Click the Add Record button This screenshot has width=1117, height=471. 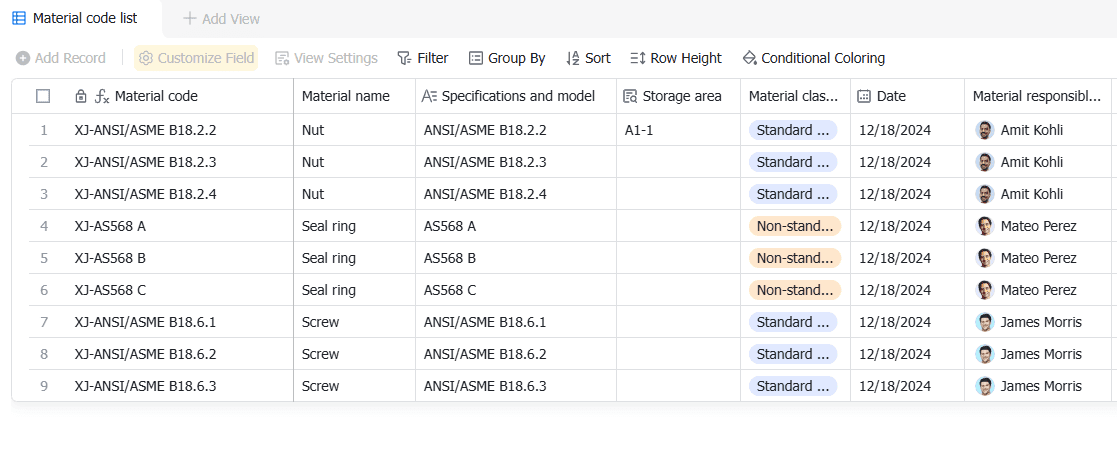pos(61,58)
